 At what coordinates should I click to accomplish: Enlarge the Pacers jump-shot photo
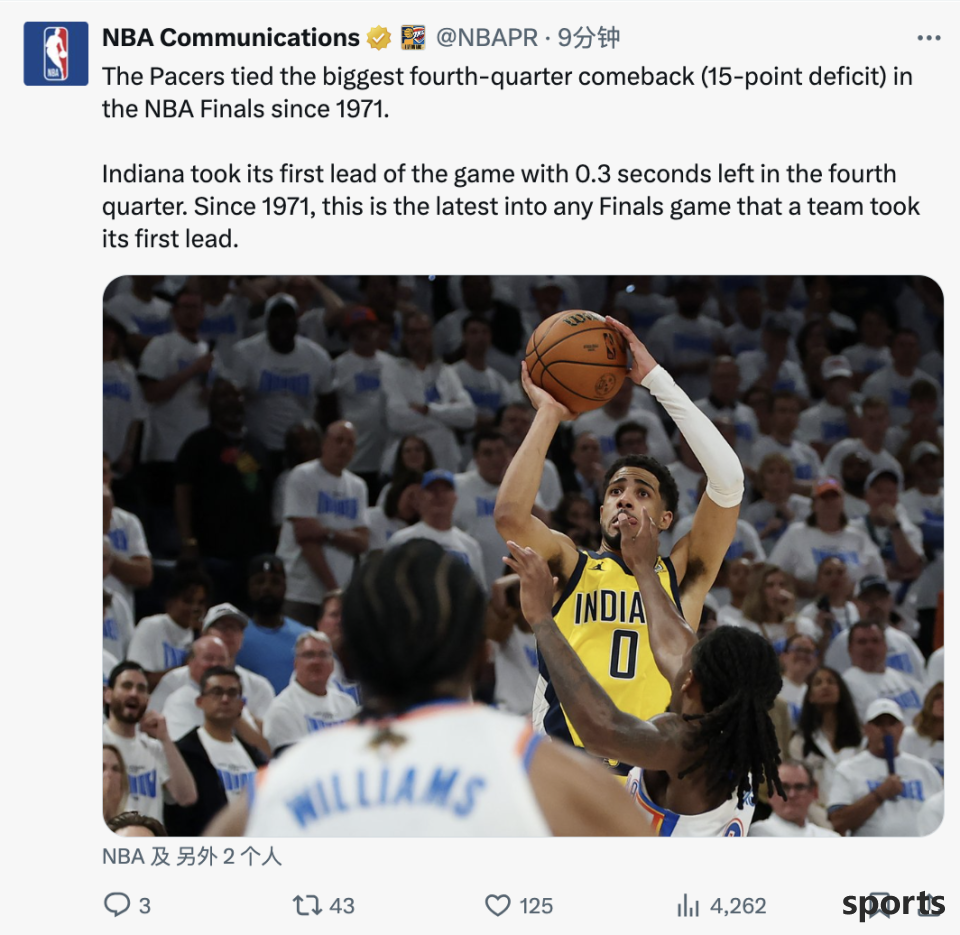click(x=523, y=556)
